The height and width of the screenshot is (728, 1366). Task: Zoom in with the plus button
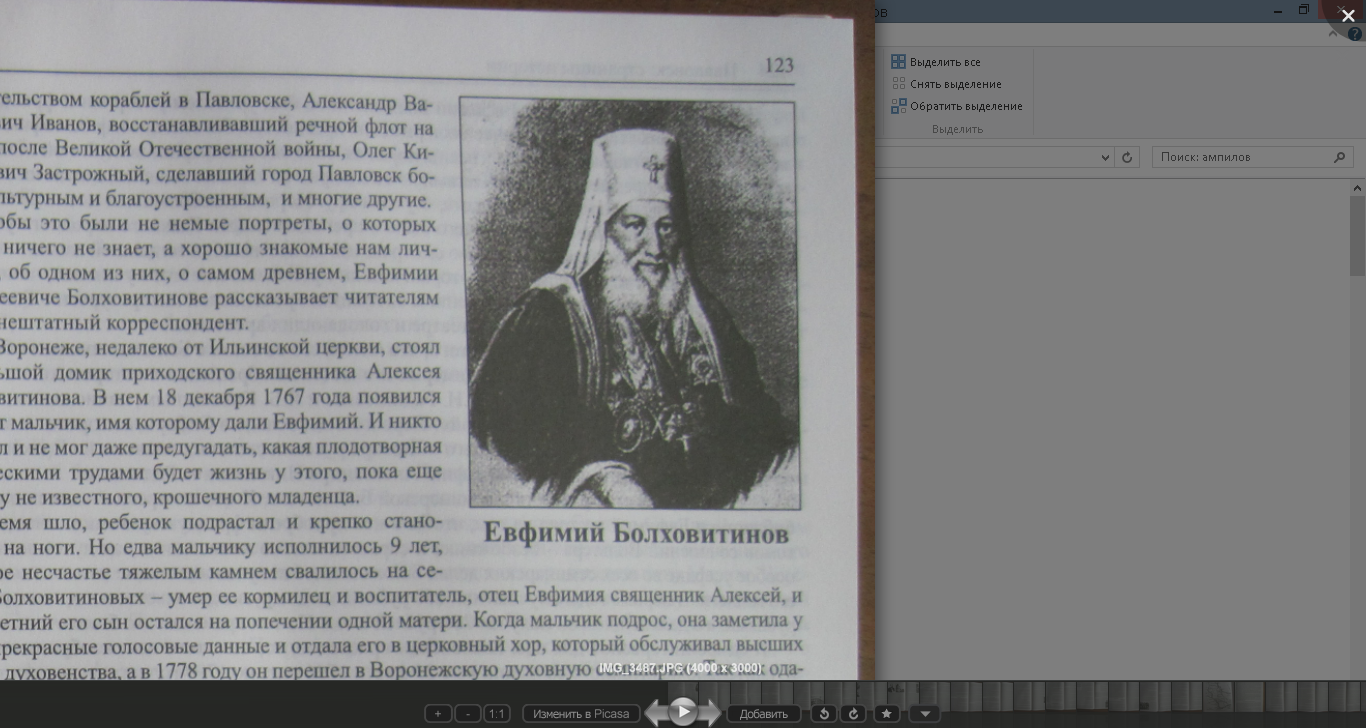[437, 713]
